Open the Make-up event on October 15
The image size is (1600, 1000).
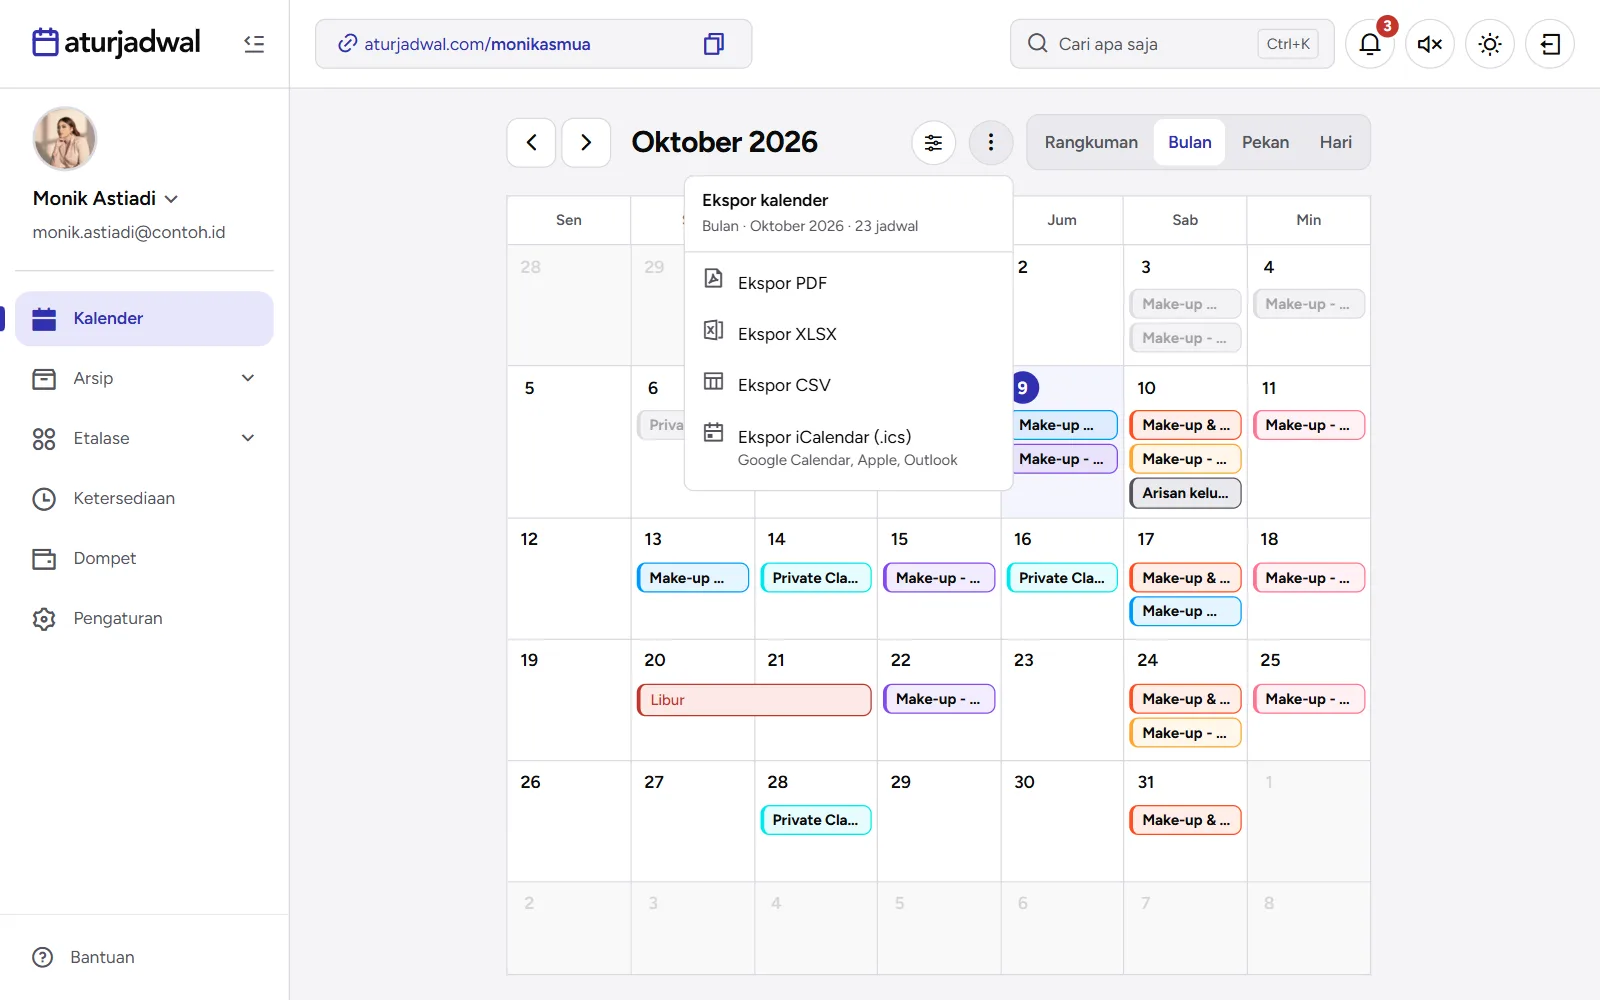(x=938, y=578)
